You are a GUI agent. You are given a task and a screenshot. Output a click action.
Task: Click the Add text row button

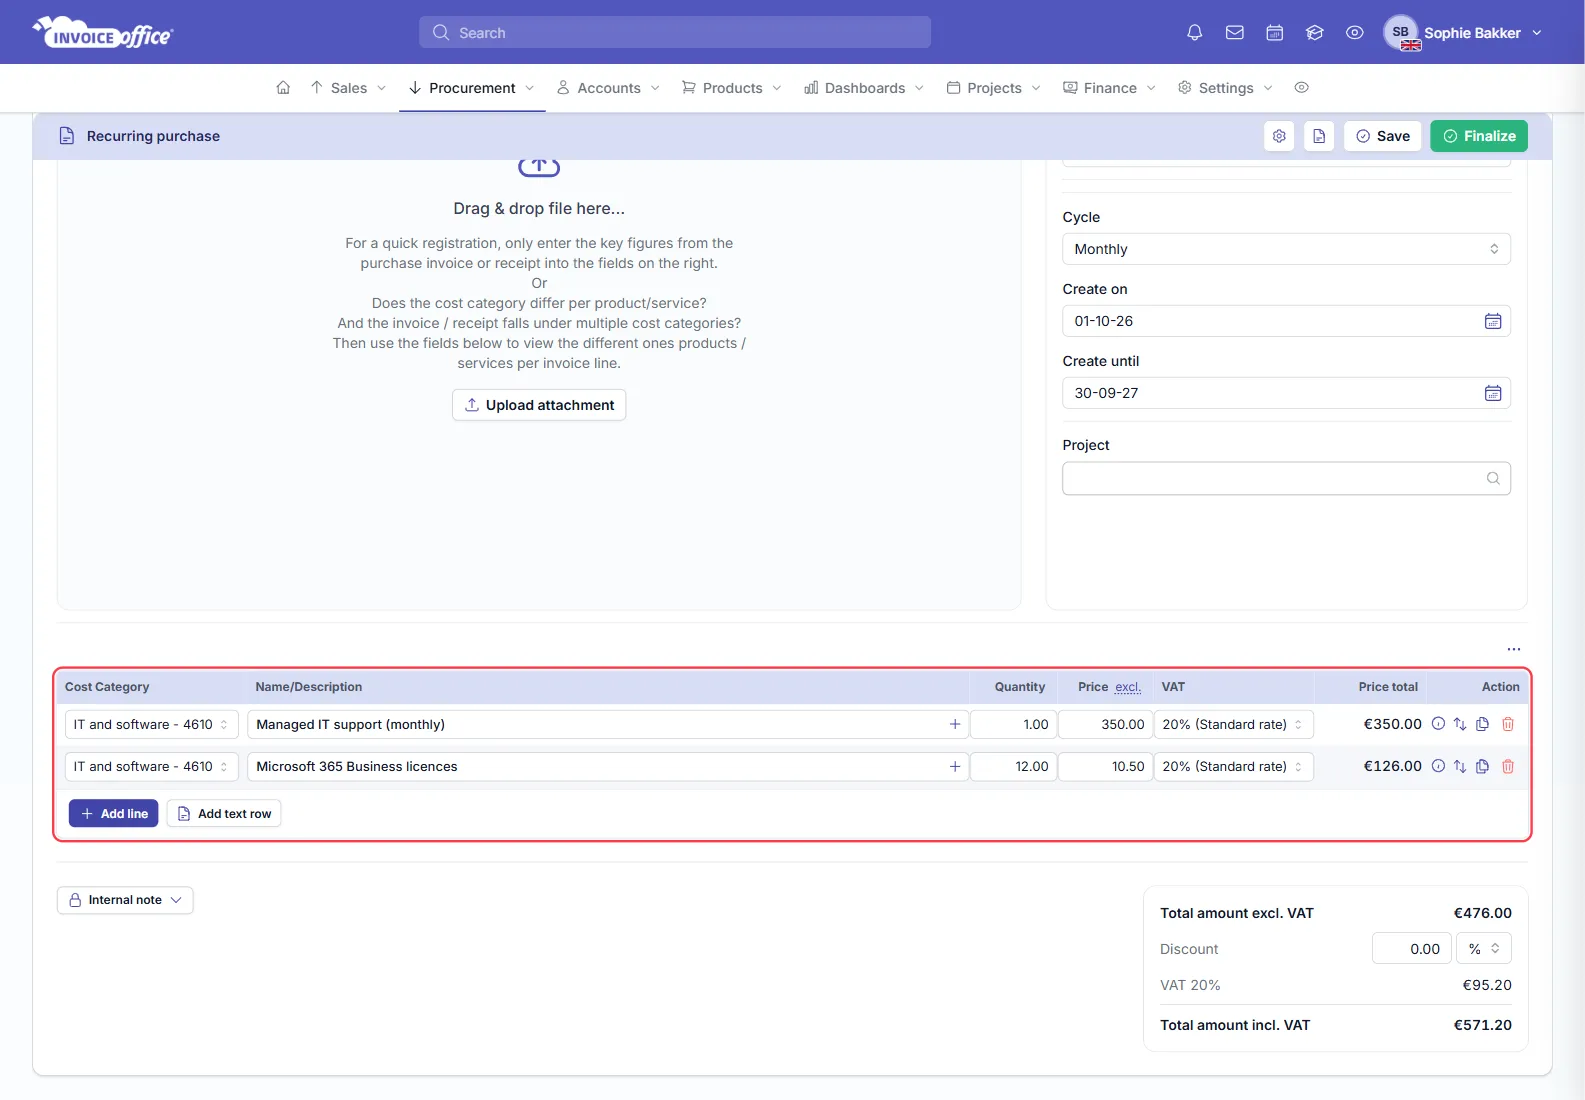(x=224, y=814)
